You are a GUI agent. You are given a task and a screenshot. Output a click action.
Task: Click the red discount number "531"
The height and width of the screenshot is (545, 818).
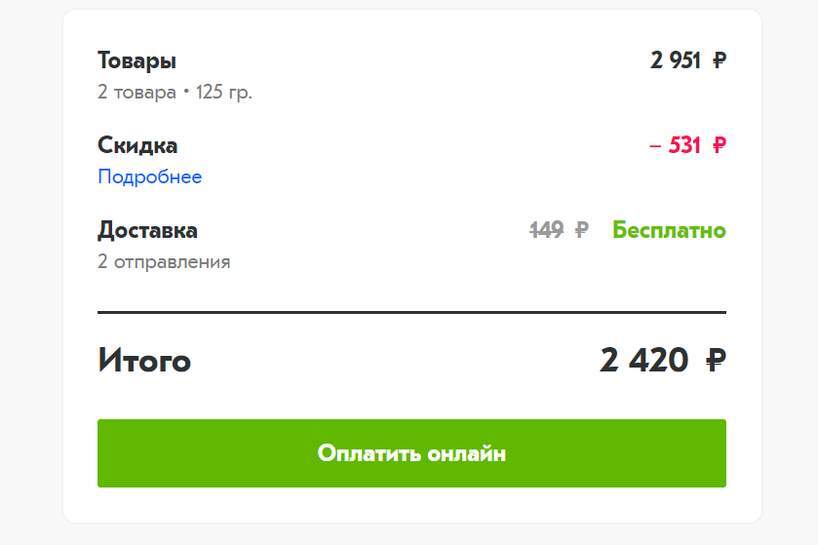[685, 146]
